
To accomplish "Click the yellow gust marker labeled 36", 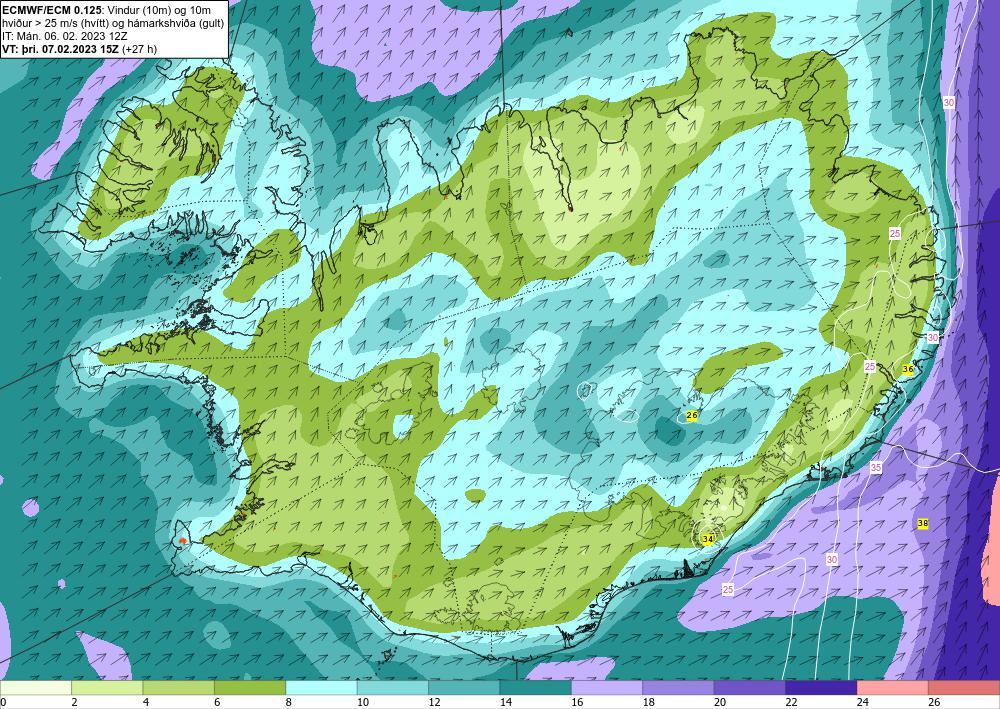I will (x=908, y=369).
